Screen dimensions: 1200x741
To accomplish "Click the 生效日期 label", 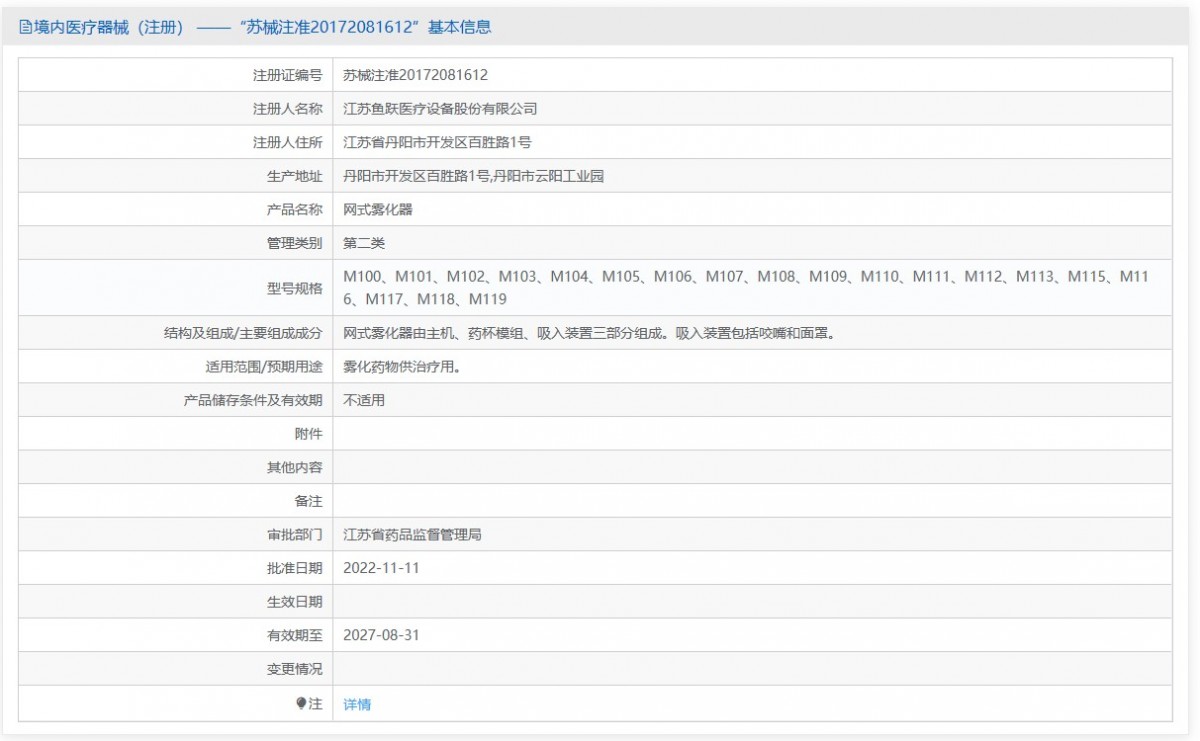I will (295, 602).
